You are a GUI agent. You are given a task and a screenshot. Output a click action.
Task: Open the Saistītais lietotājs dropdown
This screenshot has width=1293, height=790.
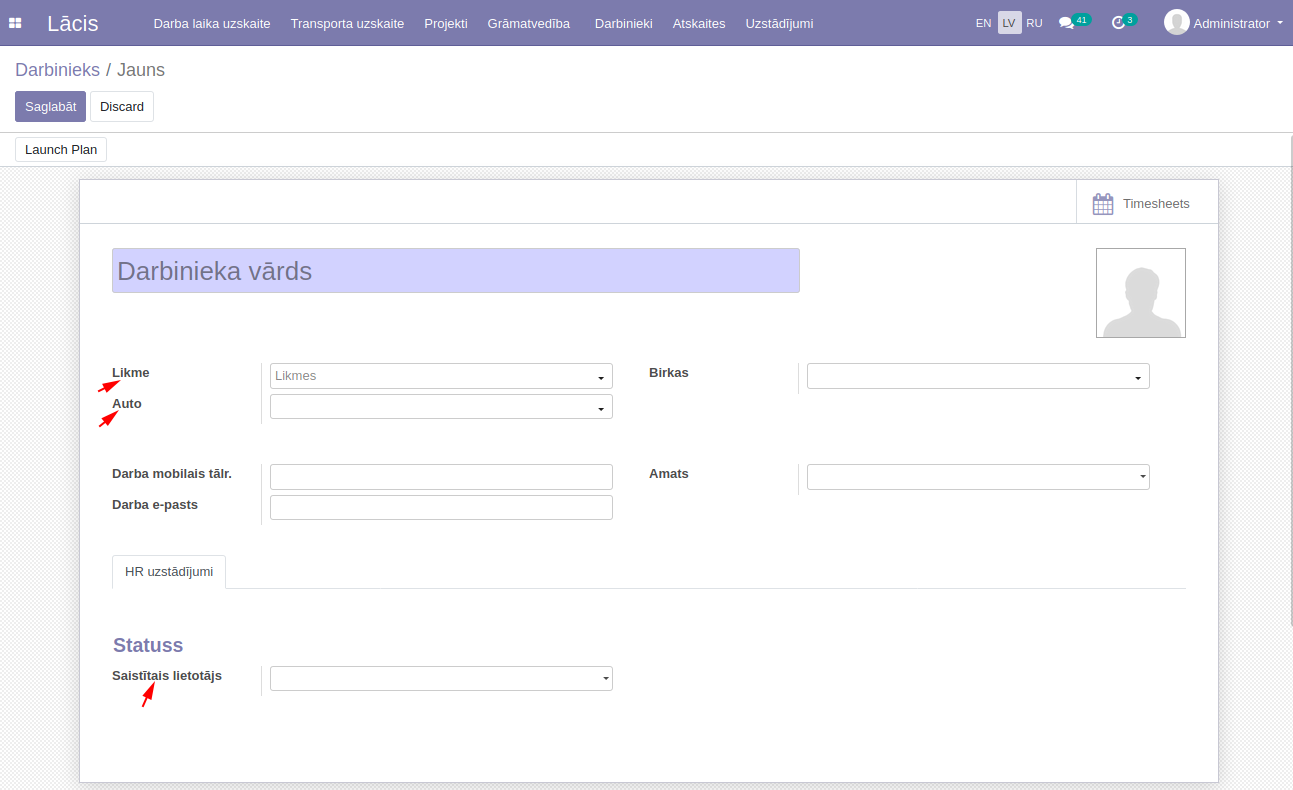click(x=605, y=679)
